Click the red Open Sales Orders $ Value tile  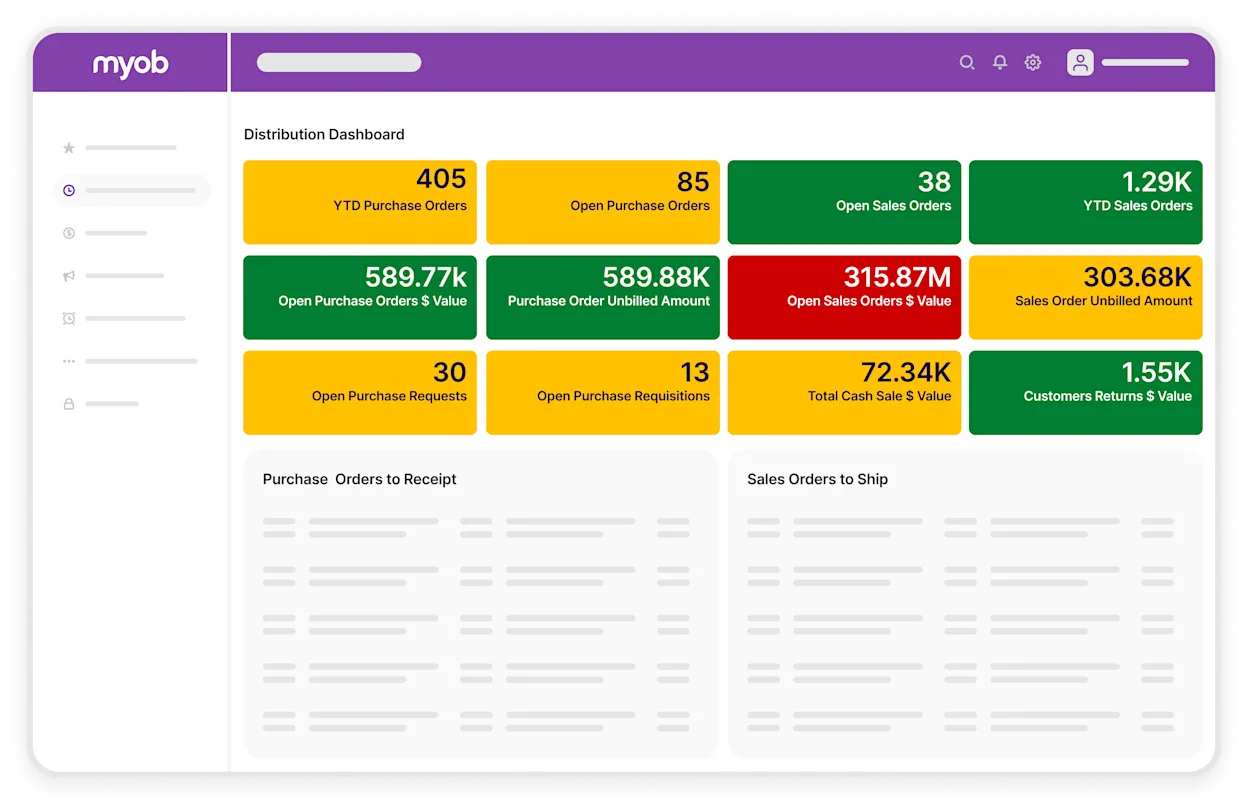coord(844,297)
